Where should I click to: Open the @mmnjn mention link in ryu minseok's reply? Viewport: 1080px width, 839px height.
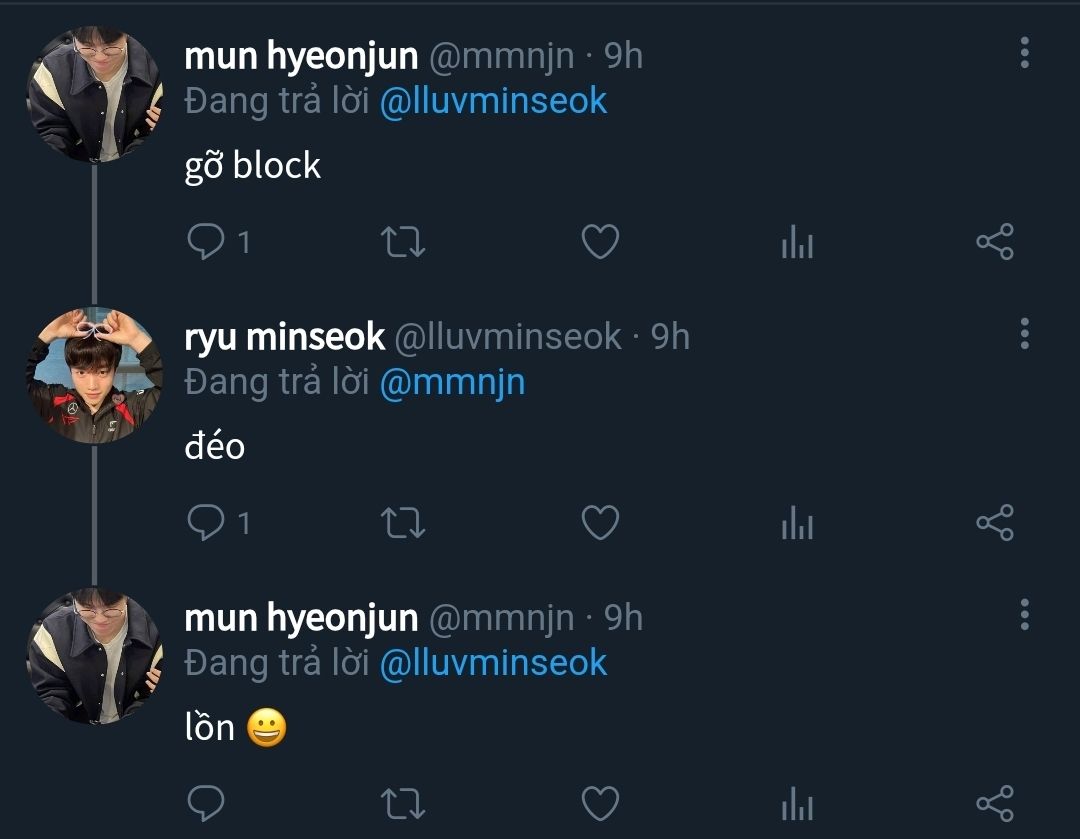[452, 382]
